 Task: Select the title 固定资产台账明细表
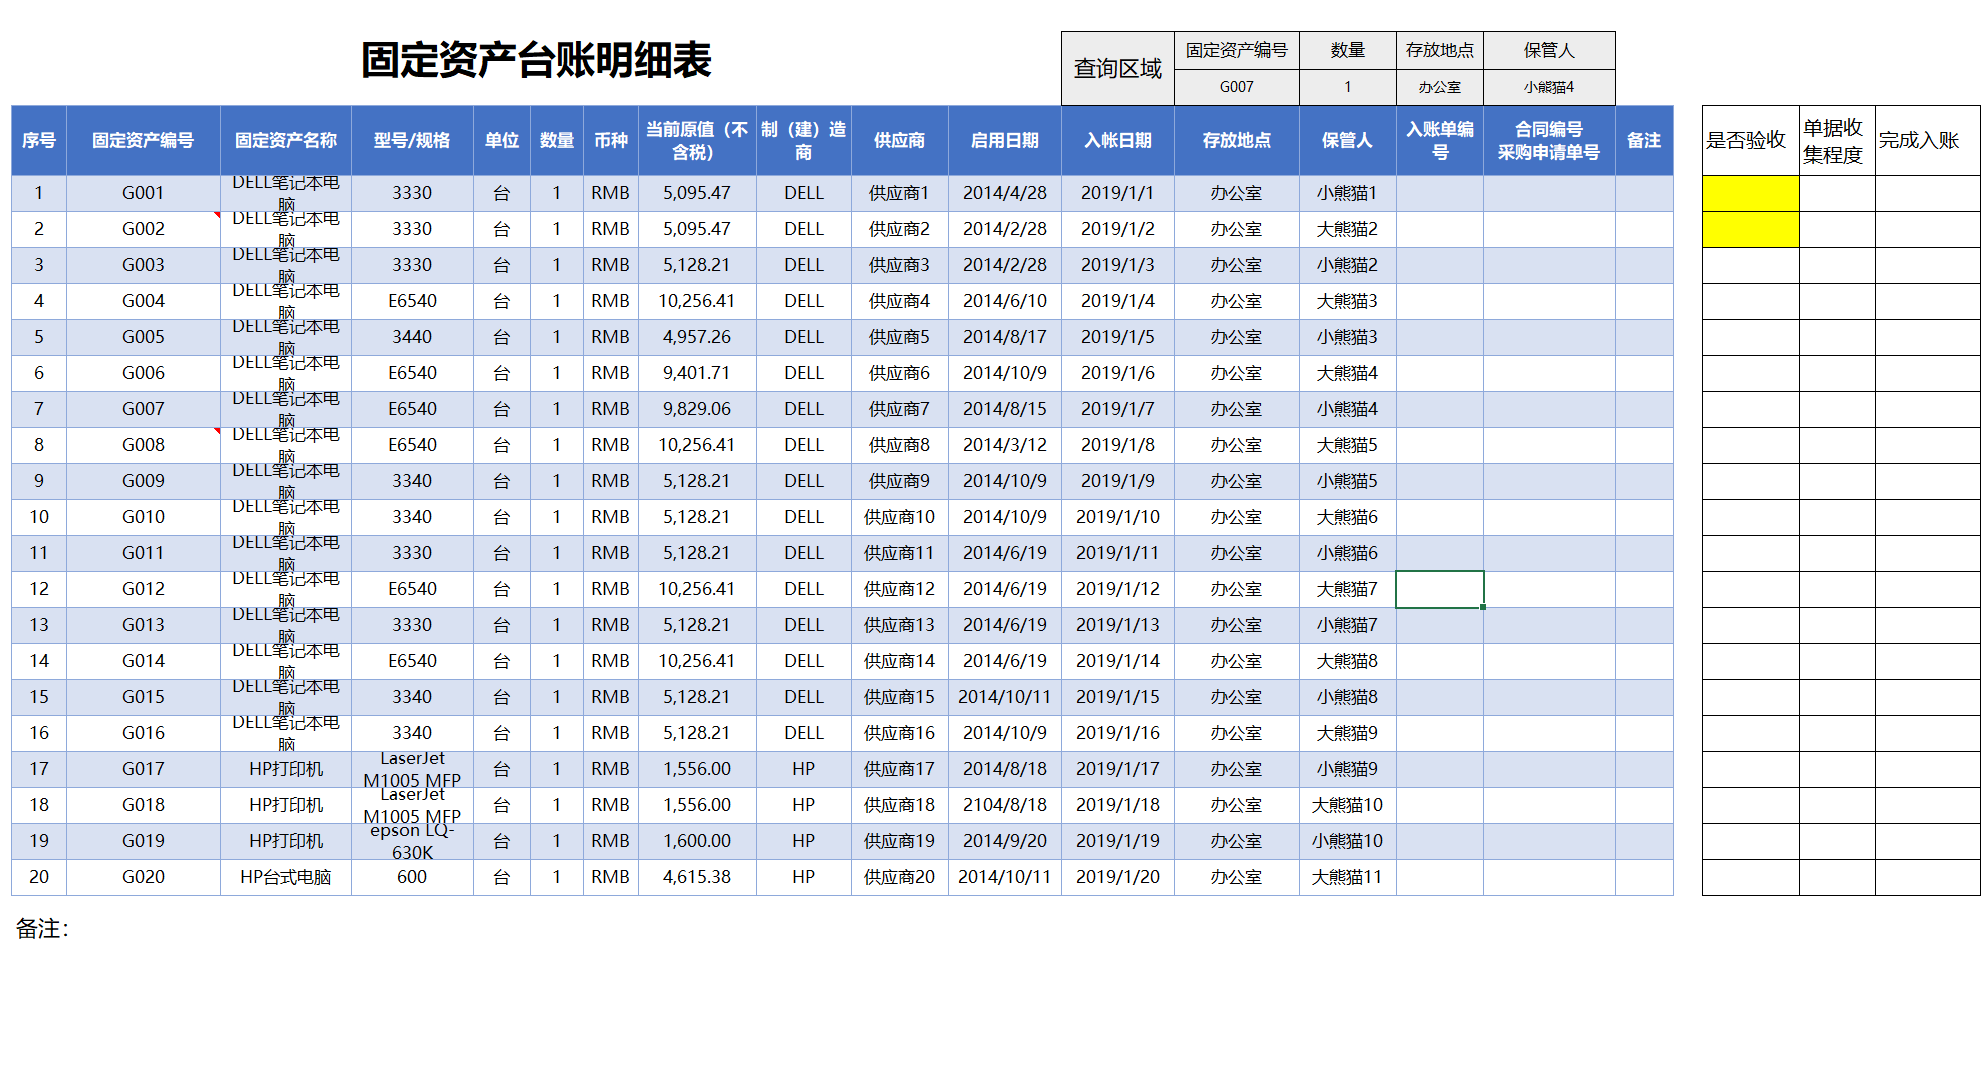536,60
